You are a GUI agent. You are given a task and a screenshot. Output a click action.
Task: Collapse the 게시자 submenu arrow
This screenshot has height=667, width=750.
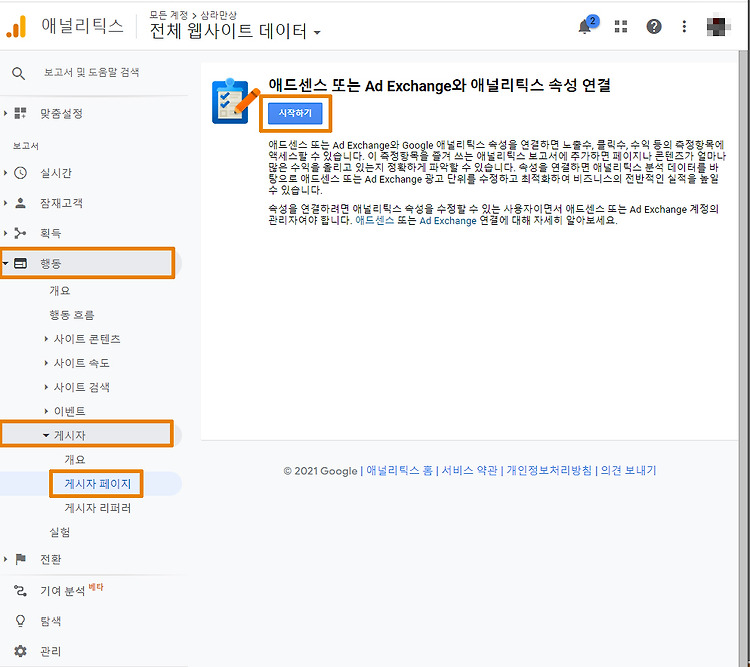46,435
